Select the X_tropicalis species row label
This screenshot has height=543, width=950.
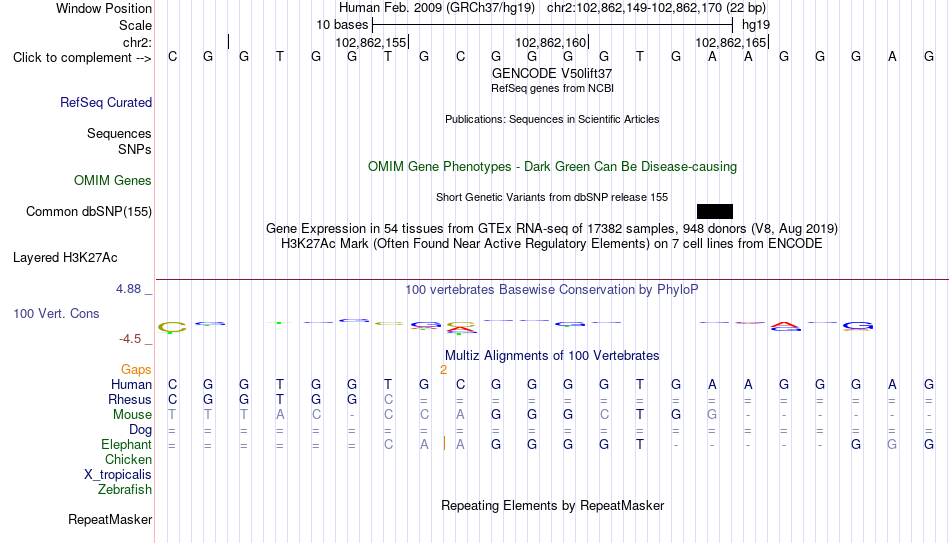coord(118,475)
